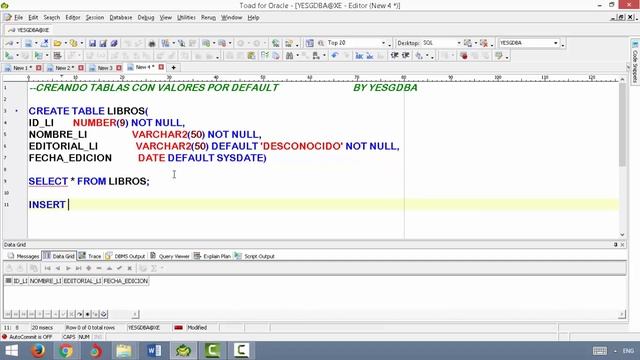Click the Save As toolbar icon
Image resolution: width=640 pixels, height=360 pixels.
coord(103,43)
